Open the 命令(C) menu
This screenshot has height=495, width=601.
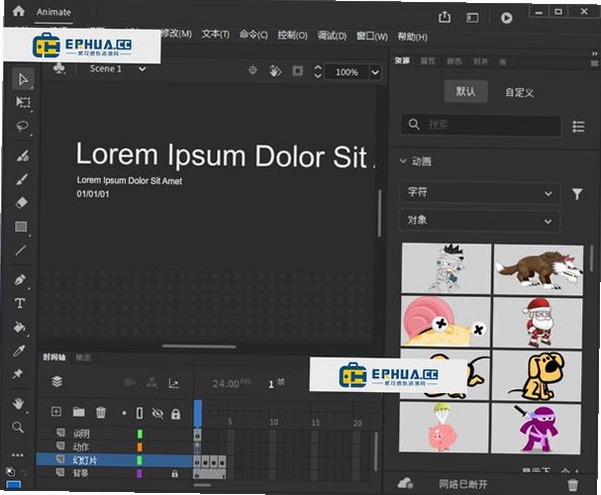(x=253, y=35)
